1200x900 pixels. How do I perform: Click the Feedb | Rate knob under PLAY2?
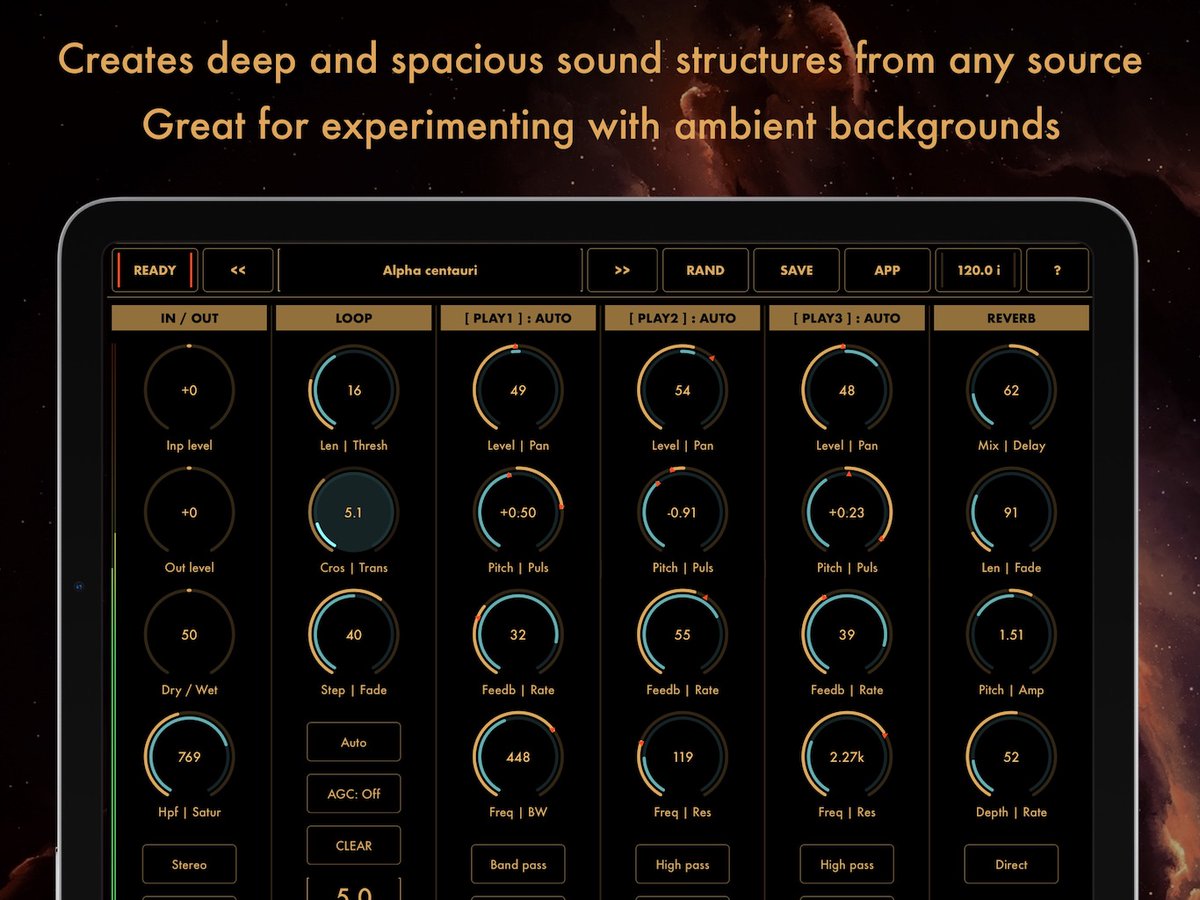tap(682, 634)
